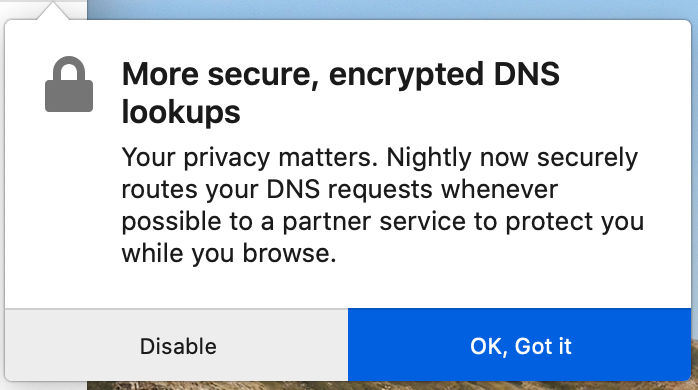Click blank space under the padlock icon
The image size is (698, 390).
click(x=67, y=205)
